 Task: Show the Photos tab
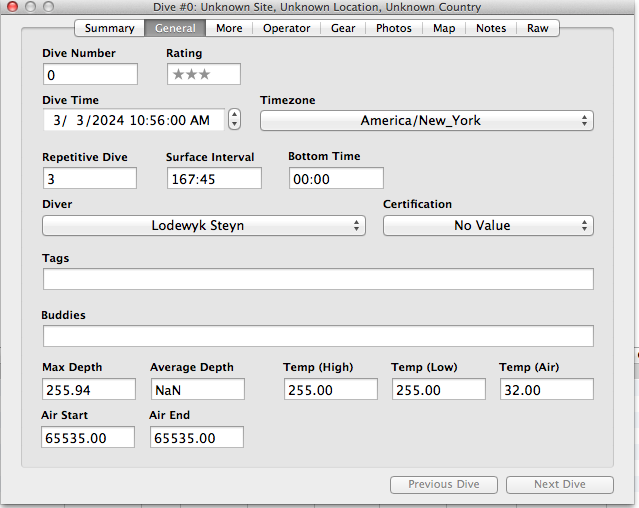(x=393, y=28)
